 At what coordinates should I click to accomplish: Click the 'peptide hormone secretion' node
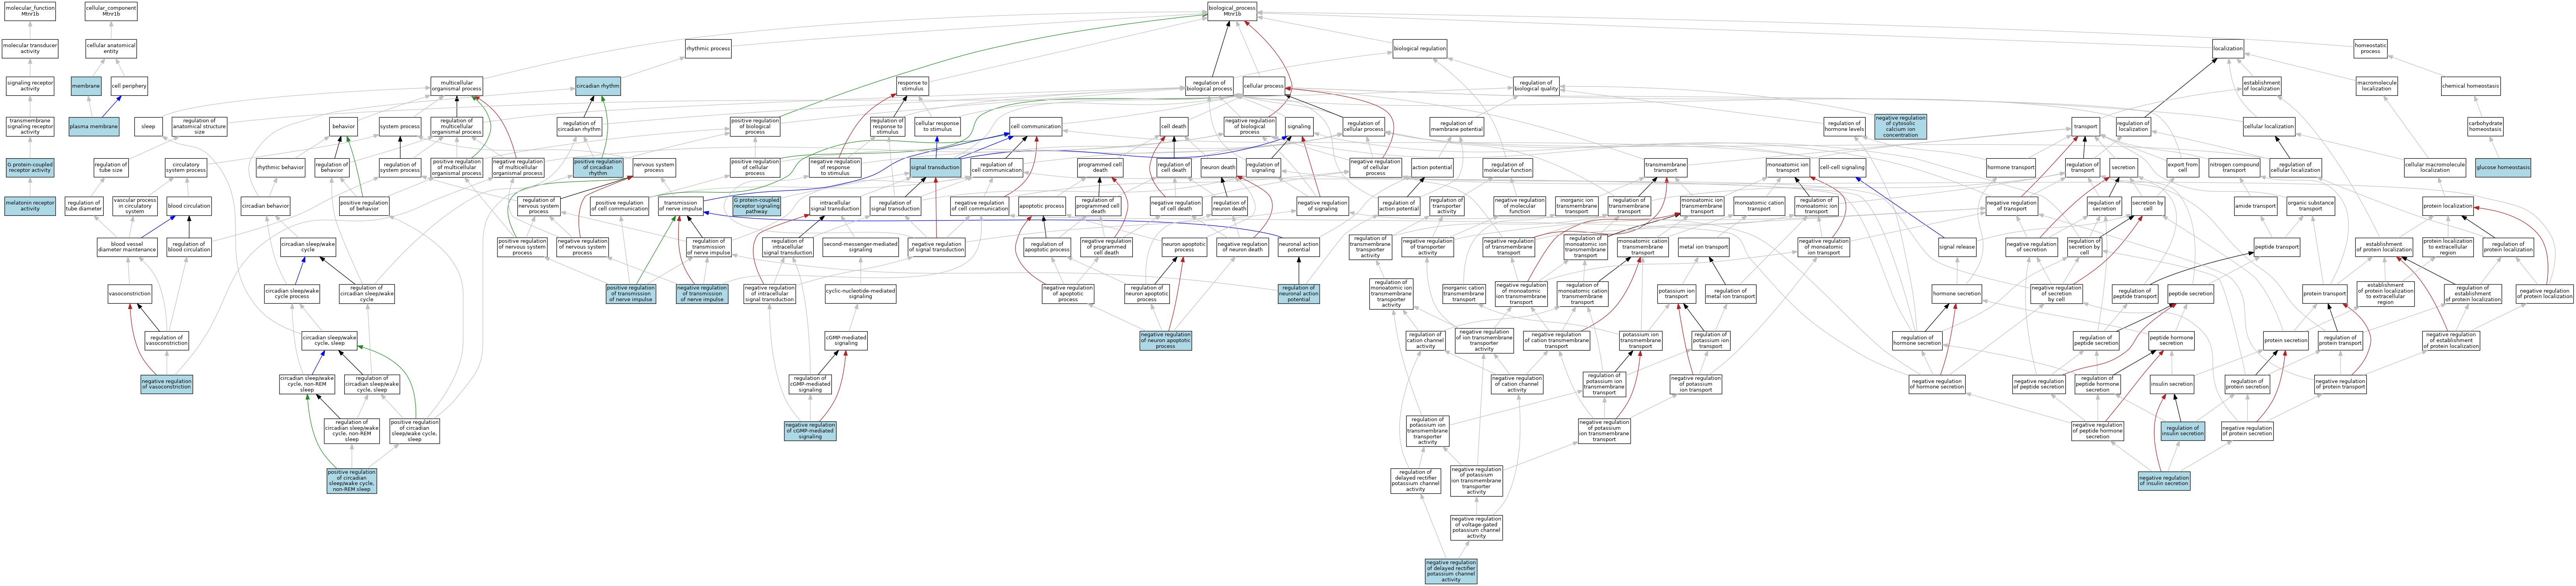(x=2171, y=341)
